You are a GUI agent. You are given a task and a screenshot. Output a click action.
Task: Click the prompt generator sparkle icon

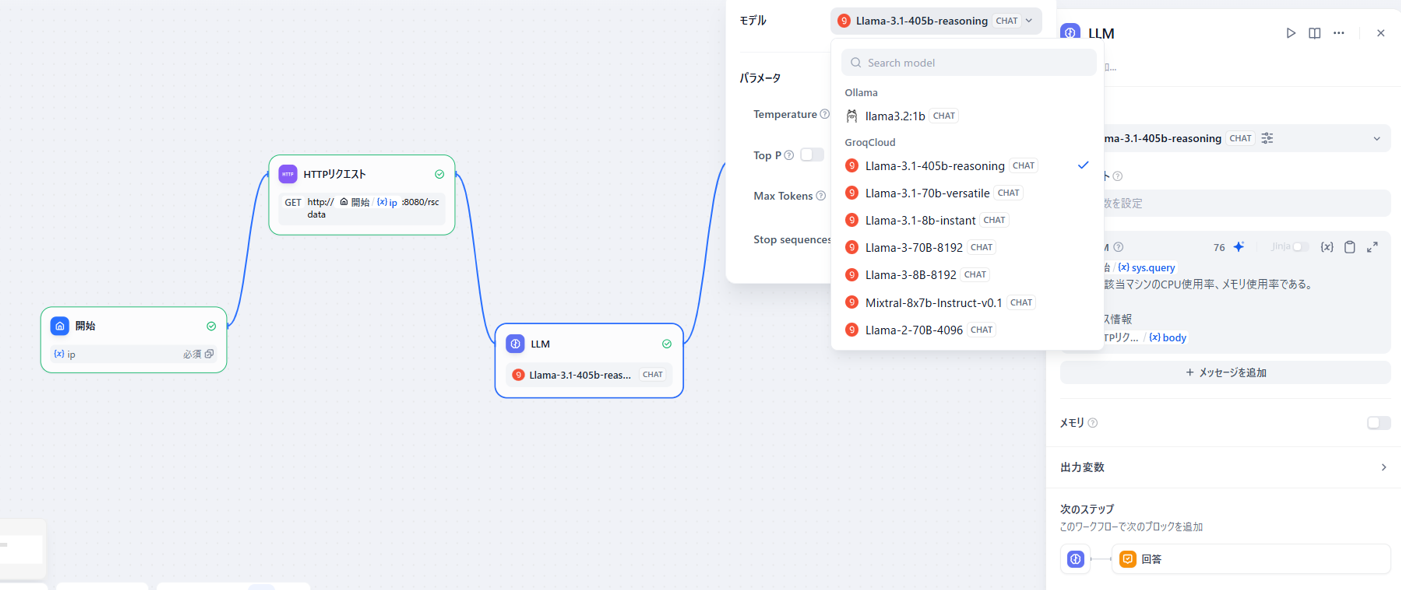coord(1238,247)
